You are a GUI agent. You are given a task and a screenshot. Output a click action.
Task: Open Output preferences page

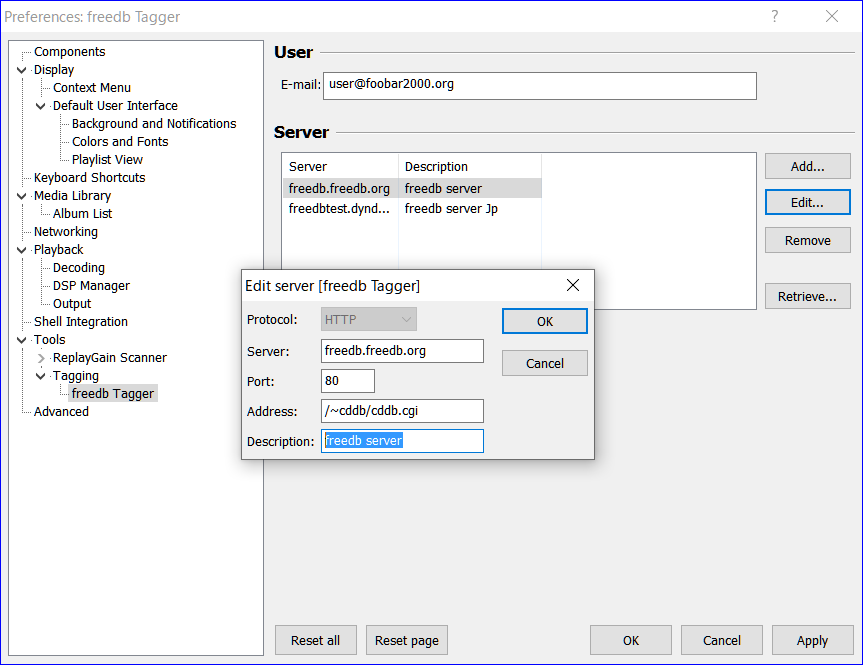(x=72, y=304)
